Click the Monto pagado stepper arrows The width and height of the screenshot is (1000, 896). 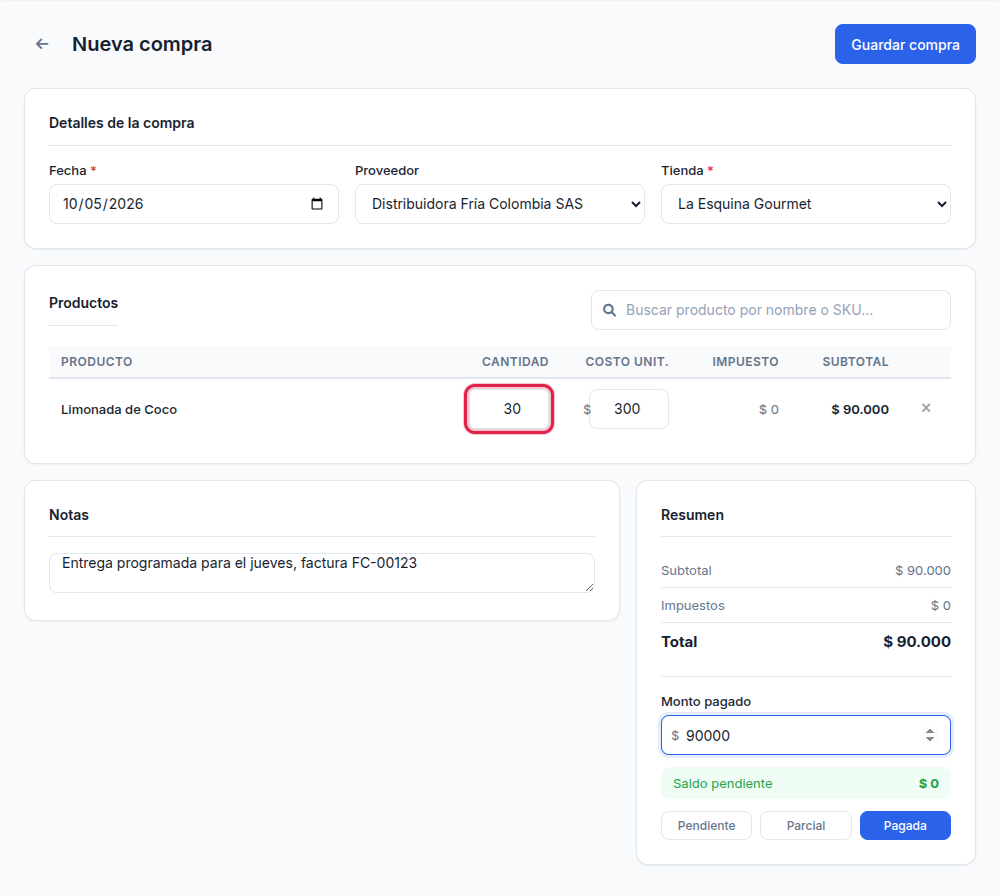[x=930, y=735]
